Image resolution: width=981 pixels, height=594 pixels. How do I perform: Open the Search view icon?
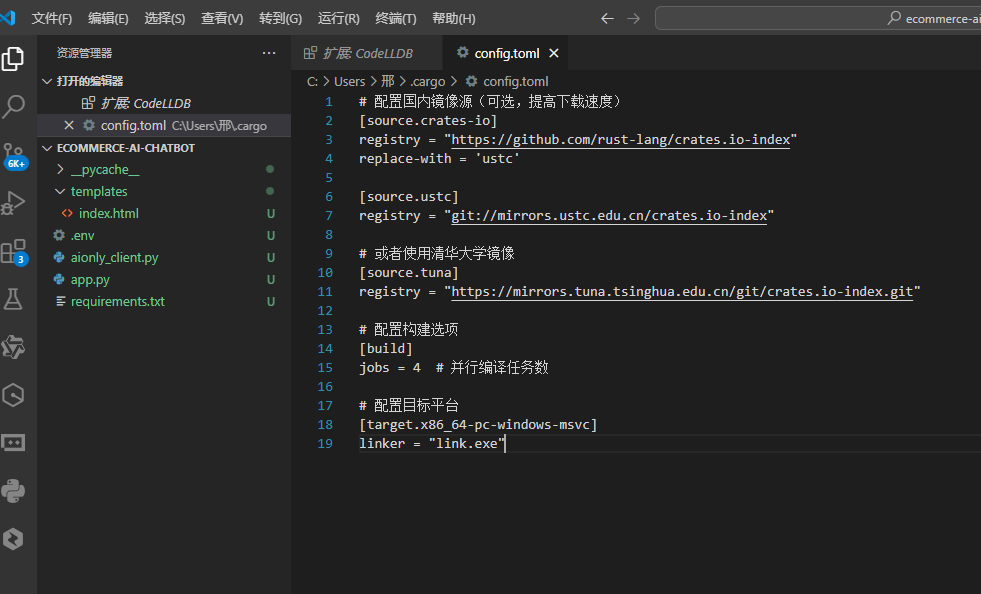(13, 106)
